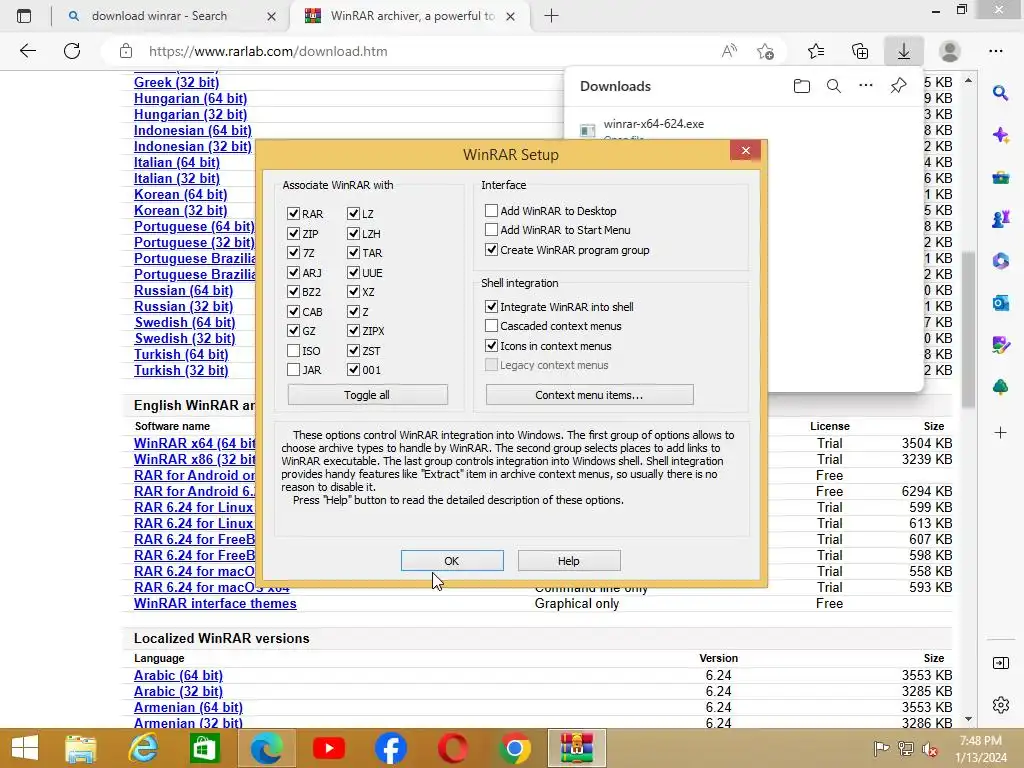
Task: Search downloads magnifier icon in Downloads panel
Action: click(834, 86)
